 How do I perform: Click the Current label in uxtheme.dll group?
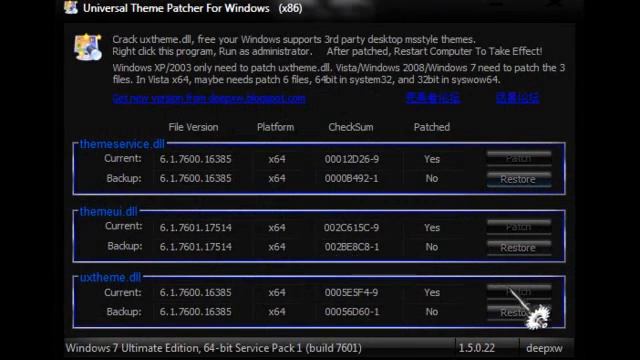pyautogui.click(x=123, y=293)
